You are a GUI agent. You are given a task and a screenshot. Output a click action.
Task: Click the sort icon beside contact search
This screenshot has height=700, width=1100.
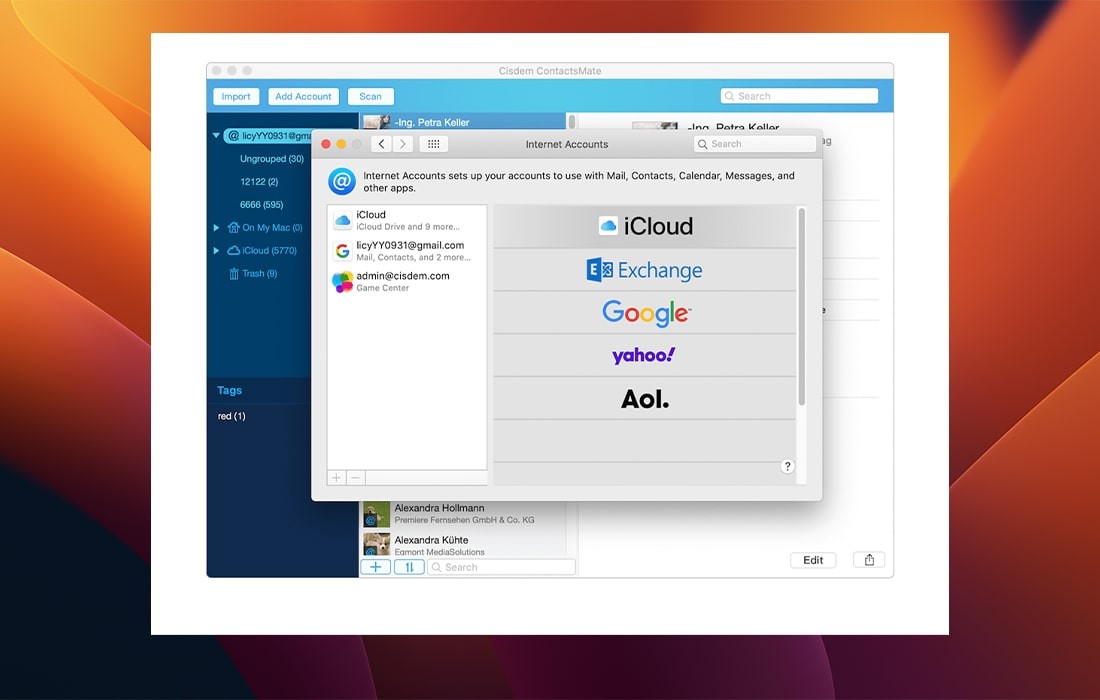(x=409, y=567)
